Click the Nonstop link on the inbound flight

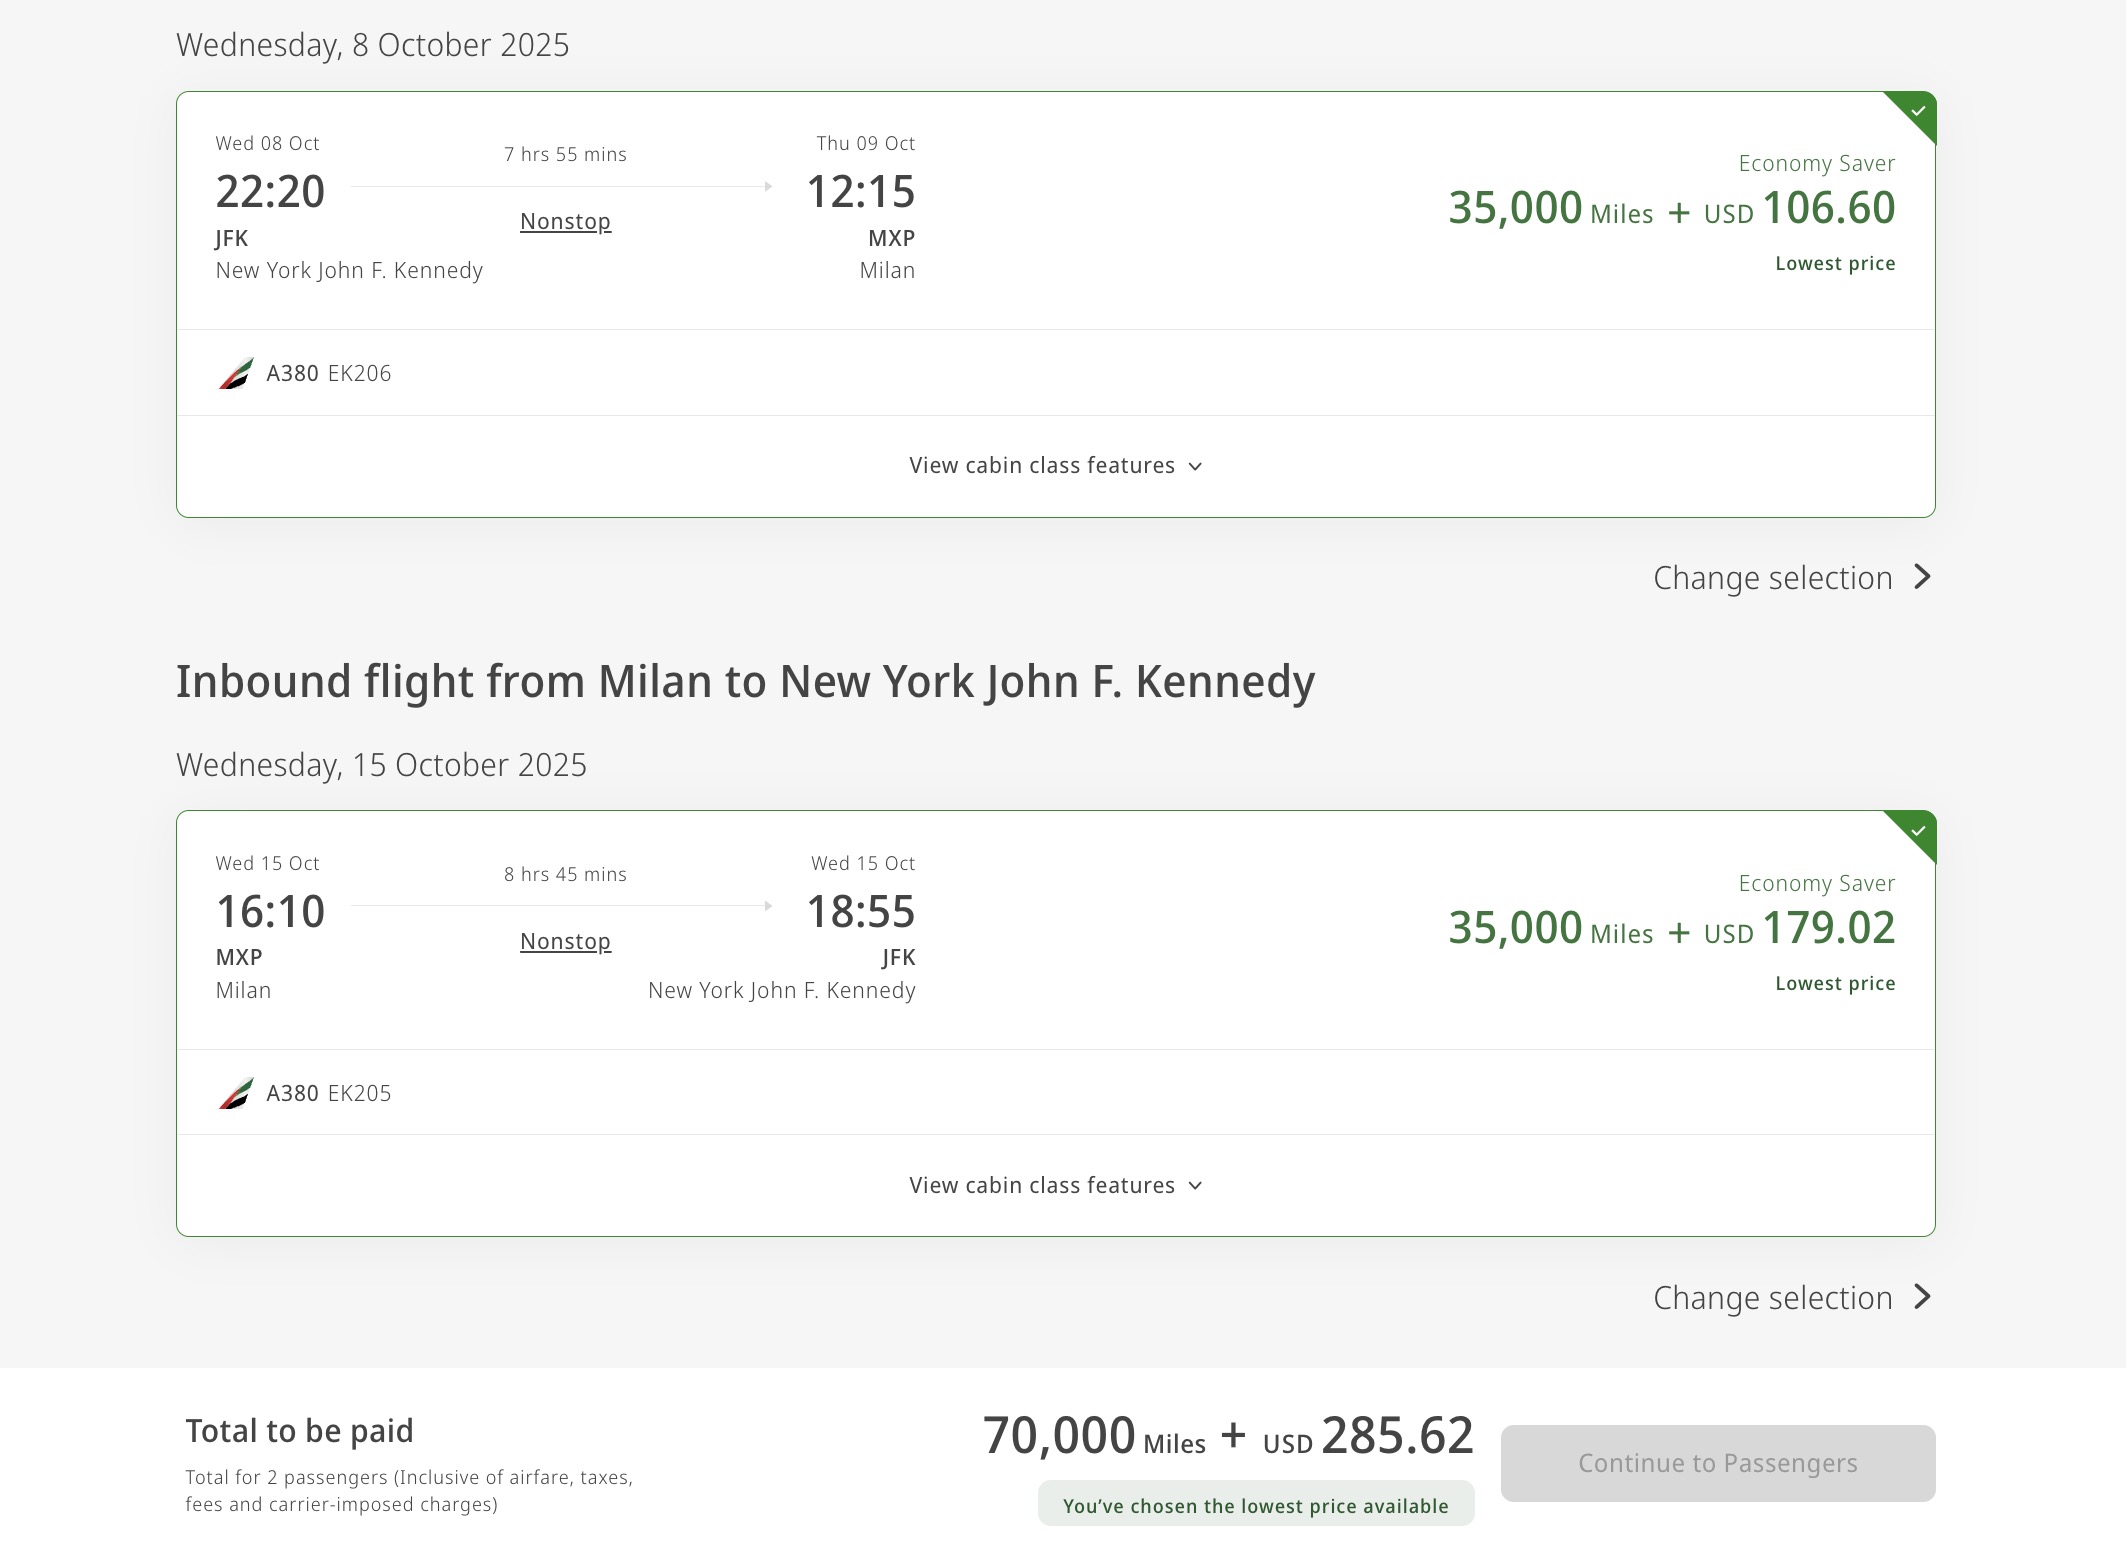coord(565,941)
